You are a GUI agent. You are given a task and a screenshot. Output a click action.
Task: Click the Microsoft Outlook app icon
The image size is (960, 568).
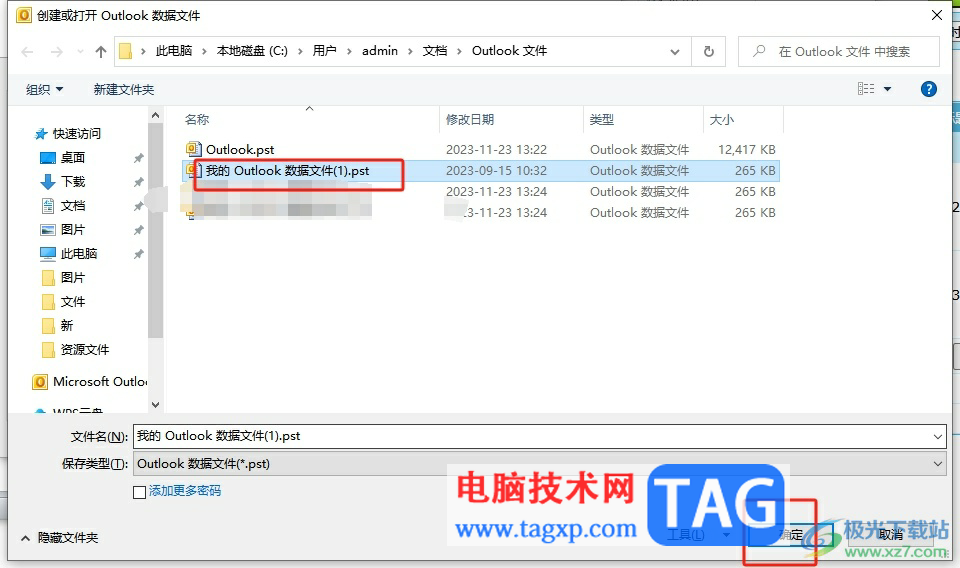(40, 382)
